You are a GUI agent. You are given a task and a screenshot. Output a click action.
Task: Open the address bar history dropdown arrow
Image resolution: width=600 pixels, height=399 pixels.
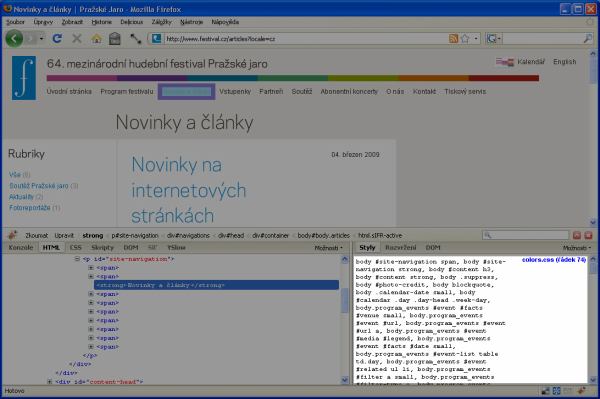pyautogui.click(x=476, y=38)
